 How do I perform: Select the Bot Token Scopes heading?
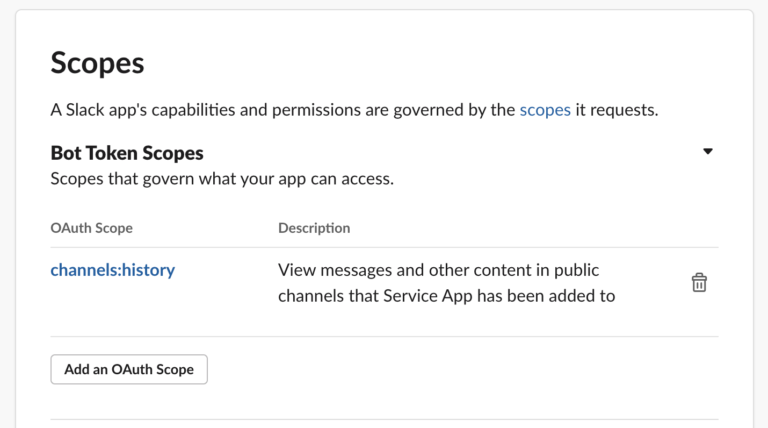[127, 153]
